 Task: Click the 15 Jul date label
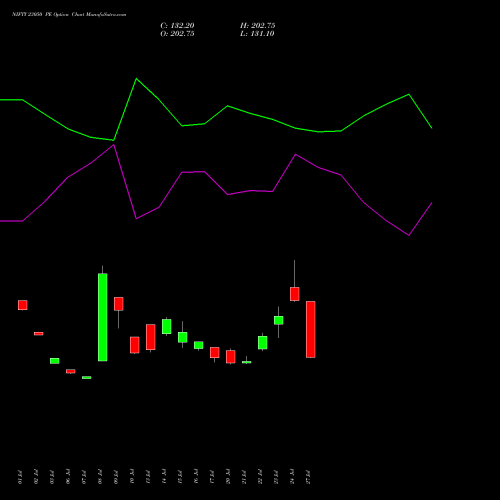click(180, 477)
